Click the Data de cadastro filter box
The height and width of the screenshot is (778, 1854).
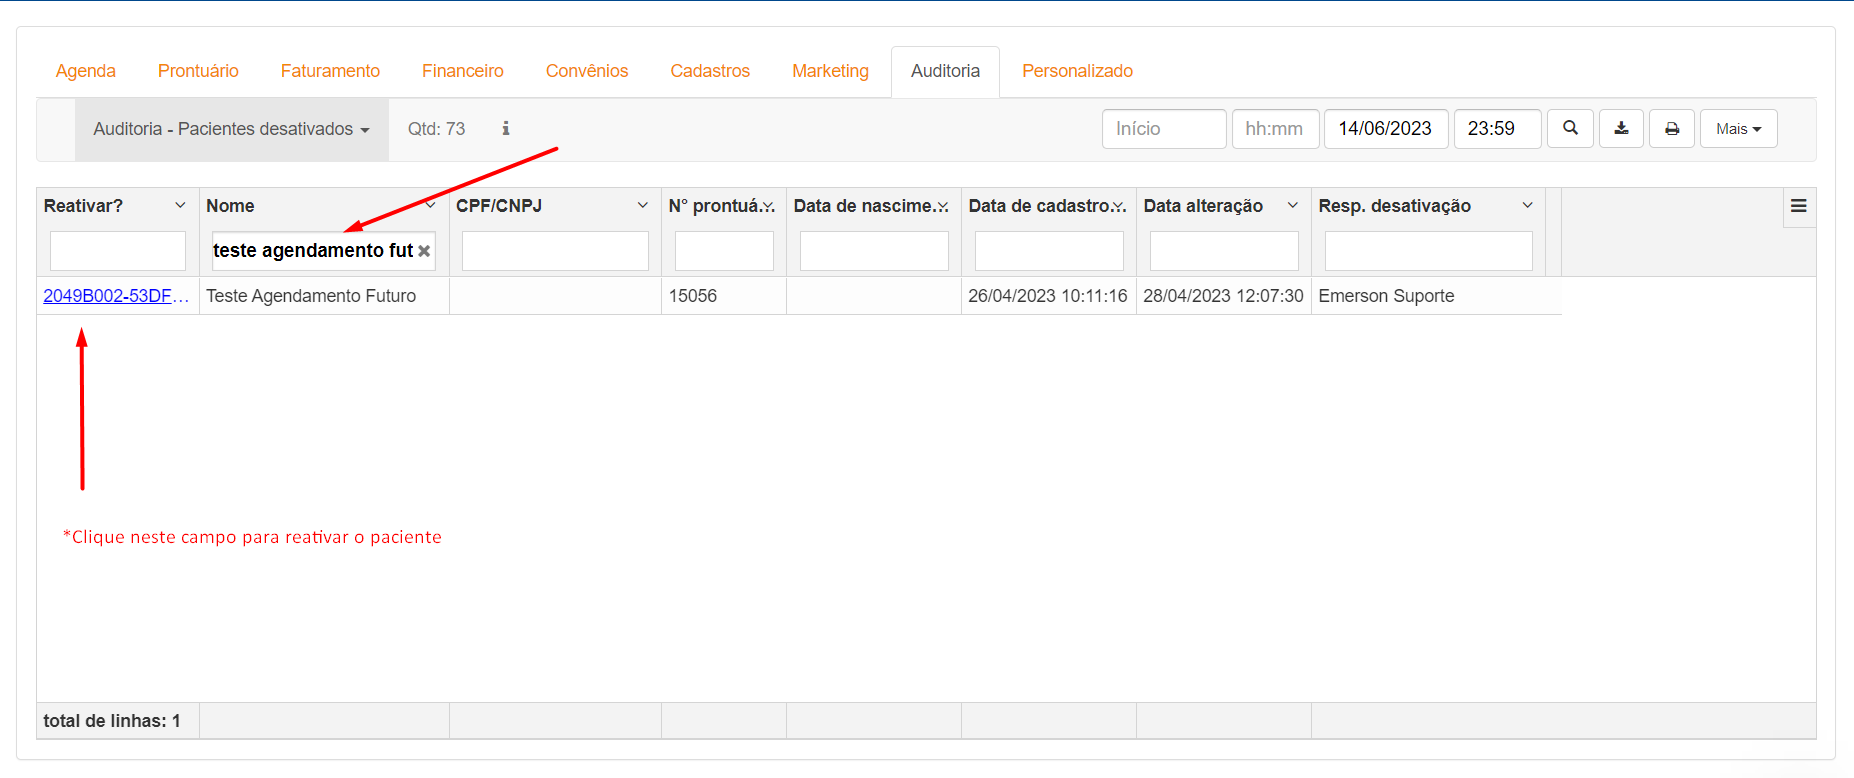(1049, 251)
